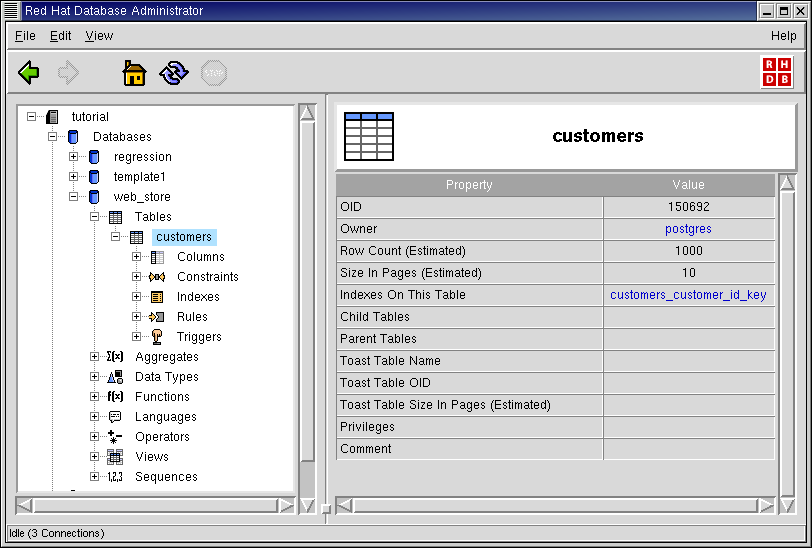Click the tutorial server icon in tree

(52, 117)
